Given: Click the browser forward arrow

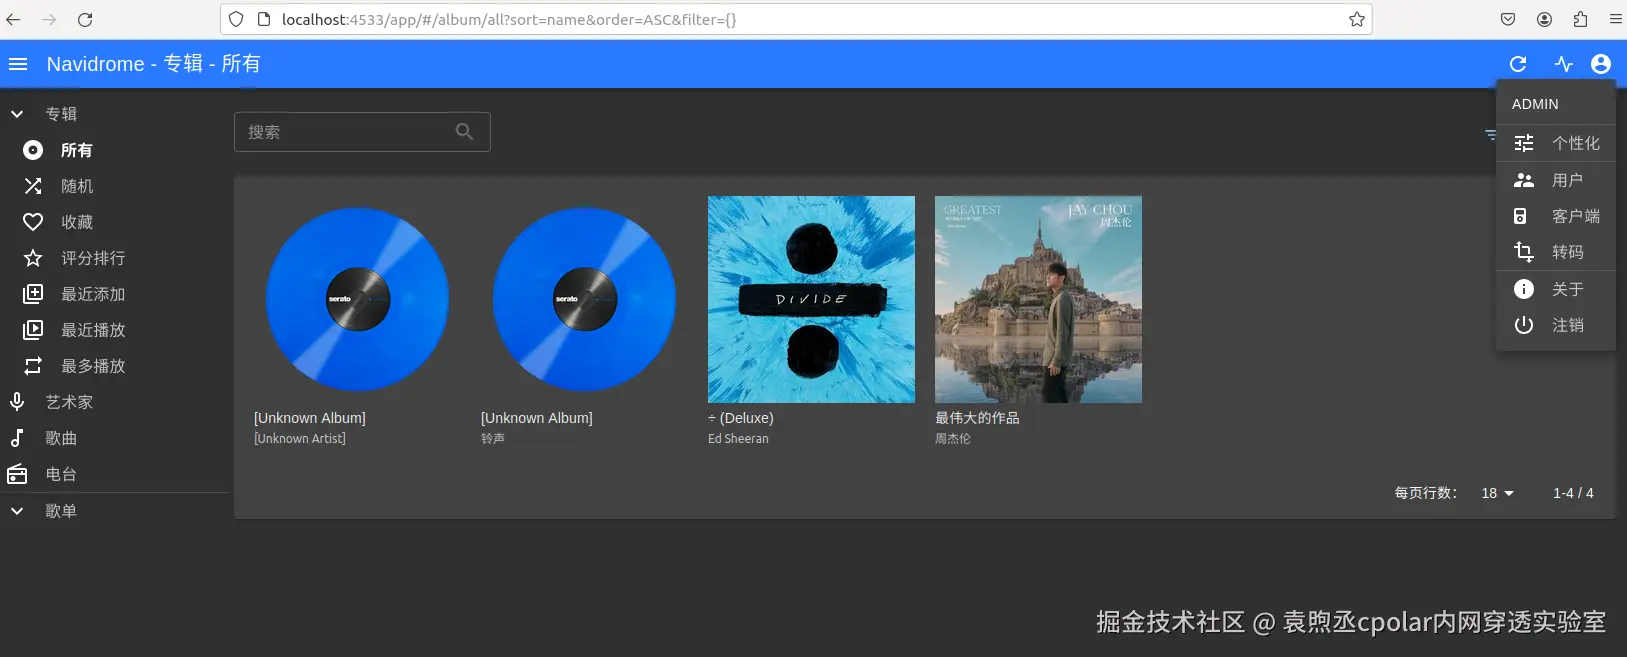Looking at the screenshot, I should [x=49, y=19].
